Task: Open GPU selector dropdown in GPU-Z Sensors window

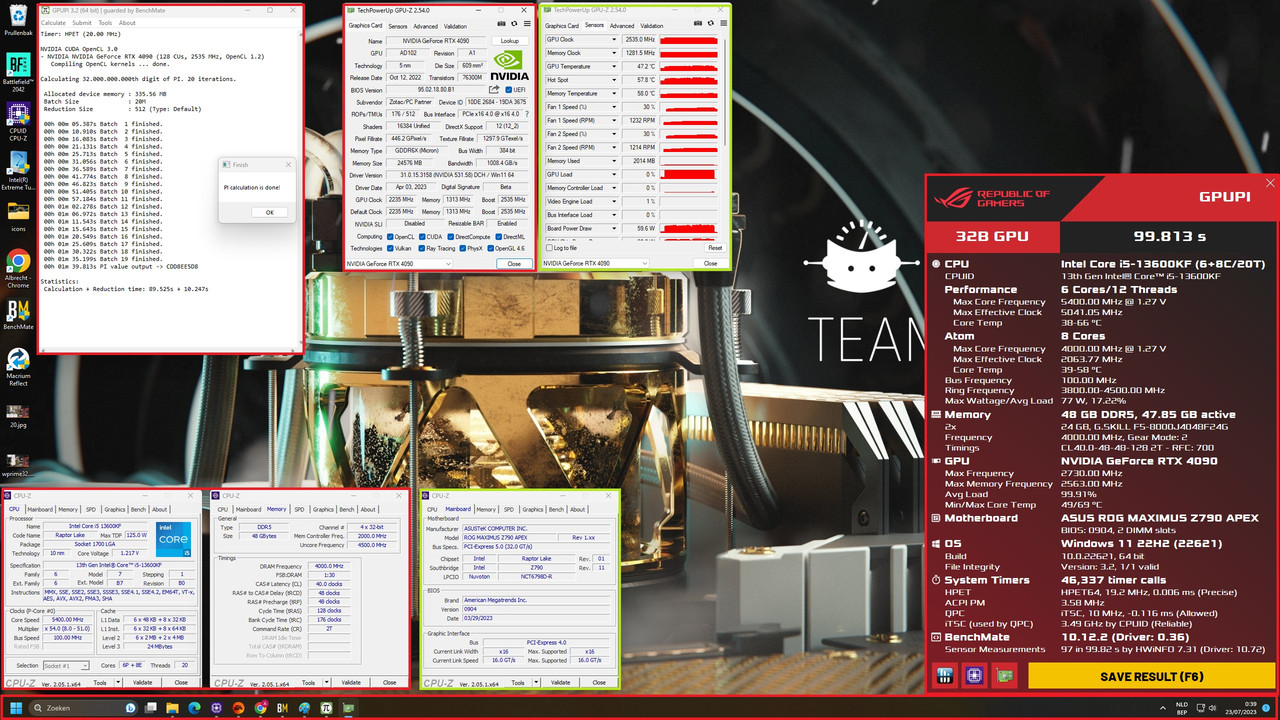Action: pyautogui.click(x=595, y=263)
